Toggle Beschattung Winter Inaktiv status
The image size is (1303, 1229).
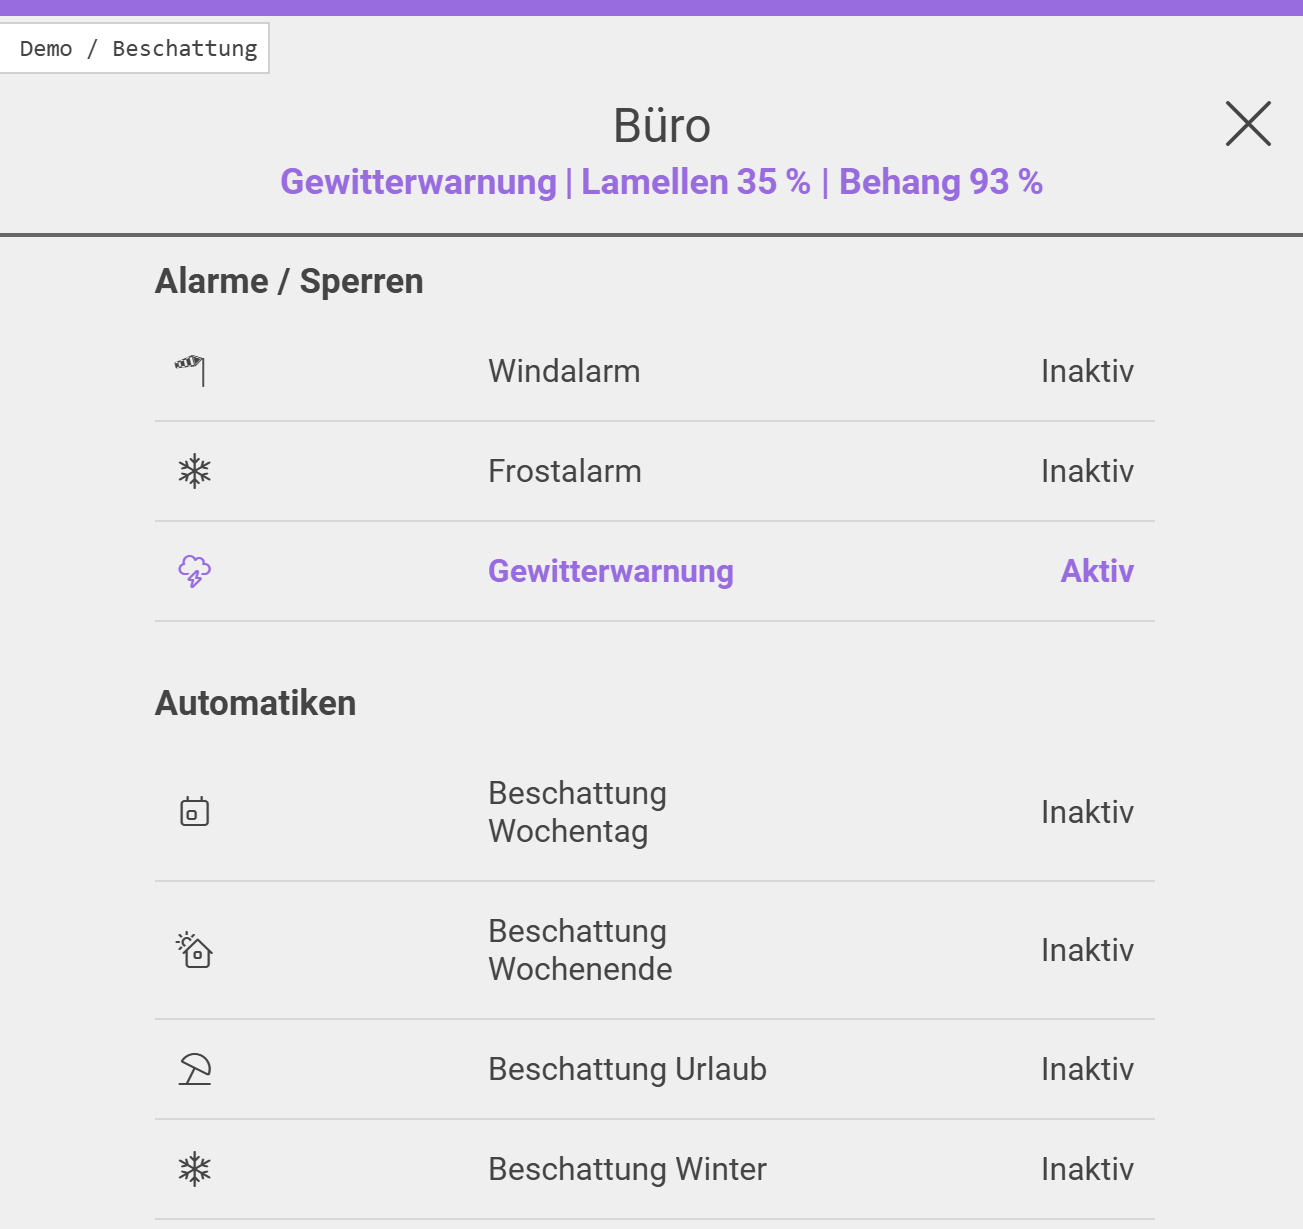[x=1087, y=1169]
